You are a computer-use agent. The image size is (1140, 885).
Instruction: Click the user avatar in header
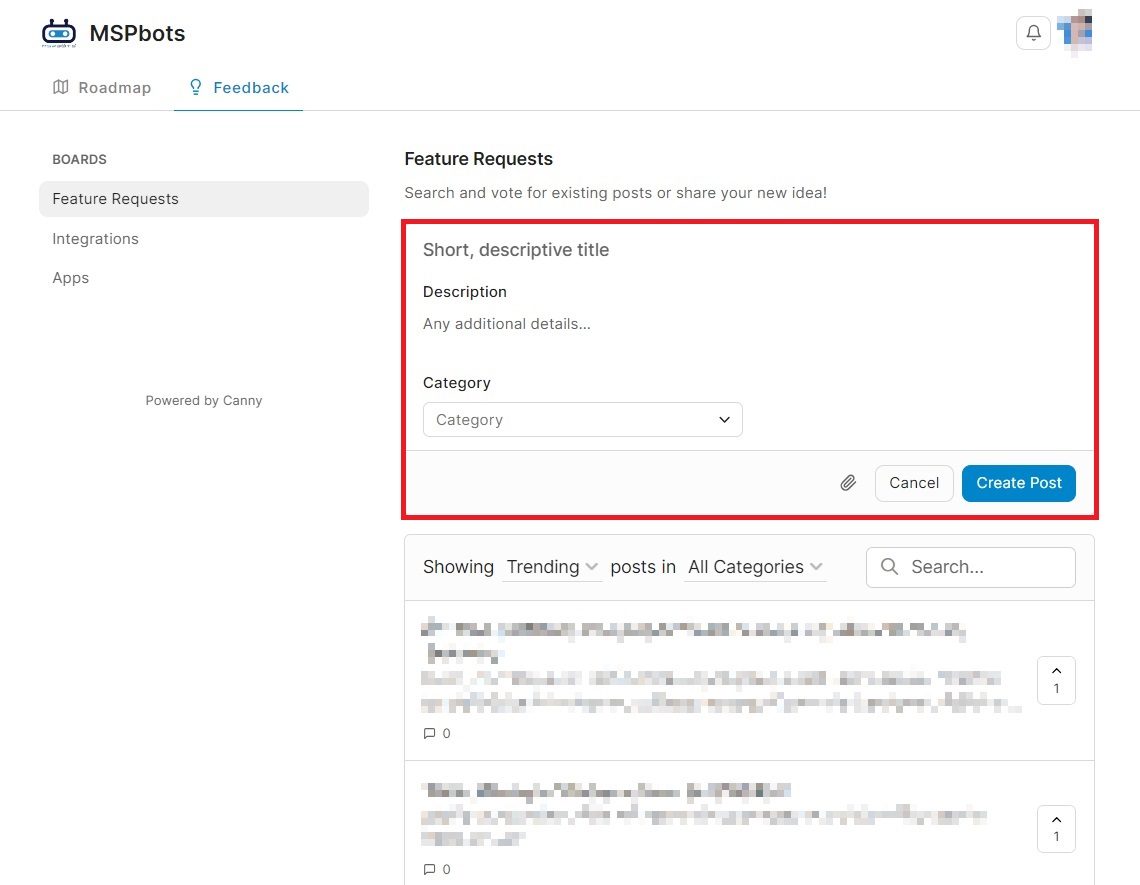coord(1076,33)
